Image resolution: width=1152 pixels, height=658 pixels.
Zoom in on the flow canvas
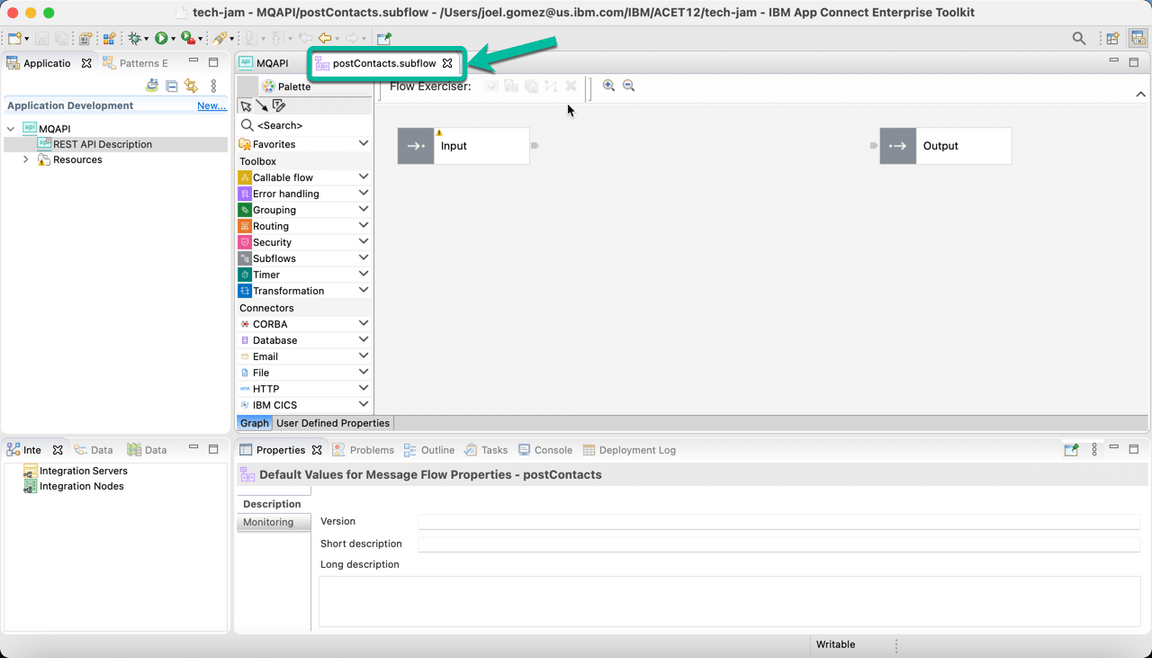[x=609, y=86]
